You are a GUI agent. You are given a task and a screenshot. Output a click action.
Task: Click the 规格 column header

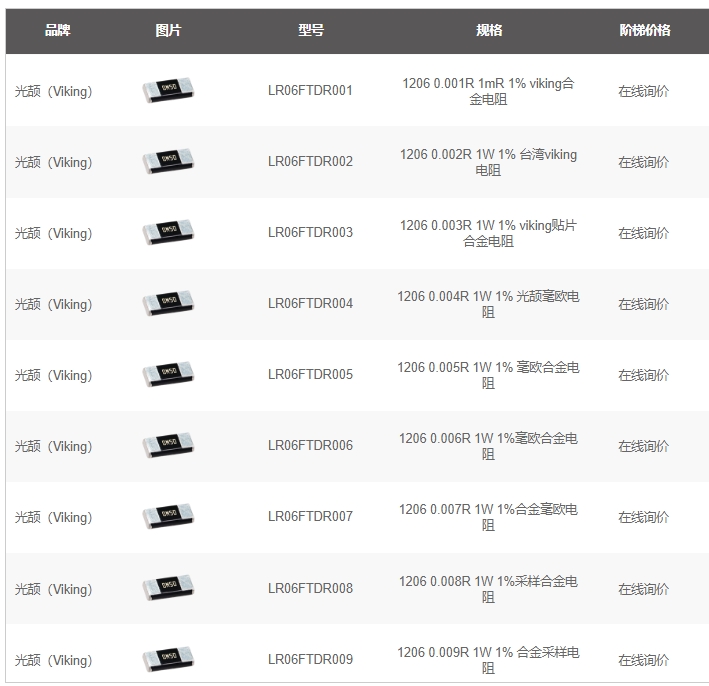click(x=488, y=31)
